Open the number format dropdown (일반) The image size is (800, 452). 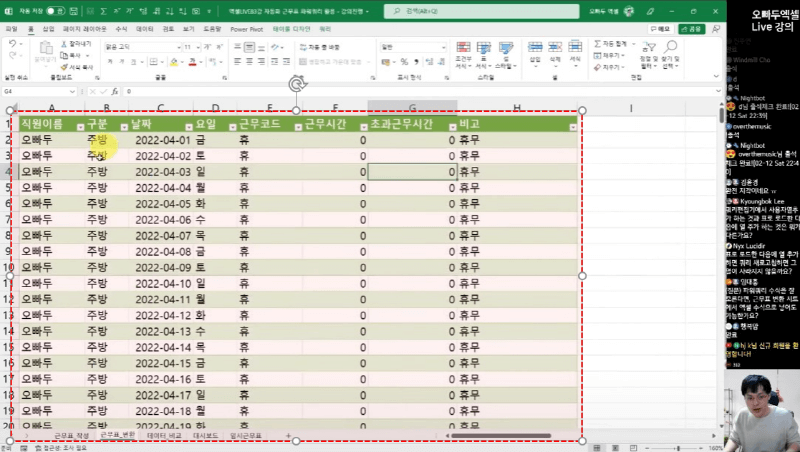tap(444, 47)
